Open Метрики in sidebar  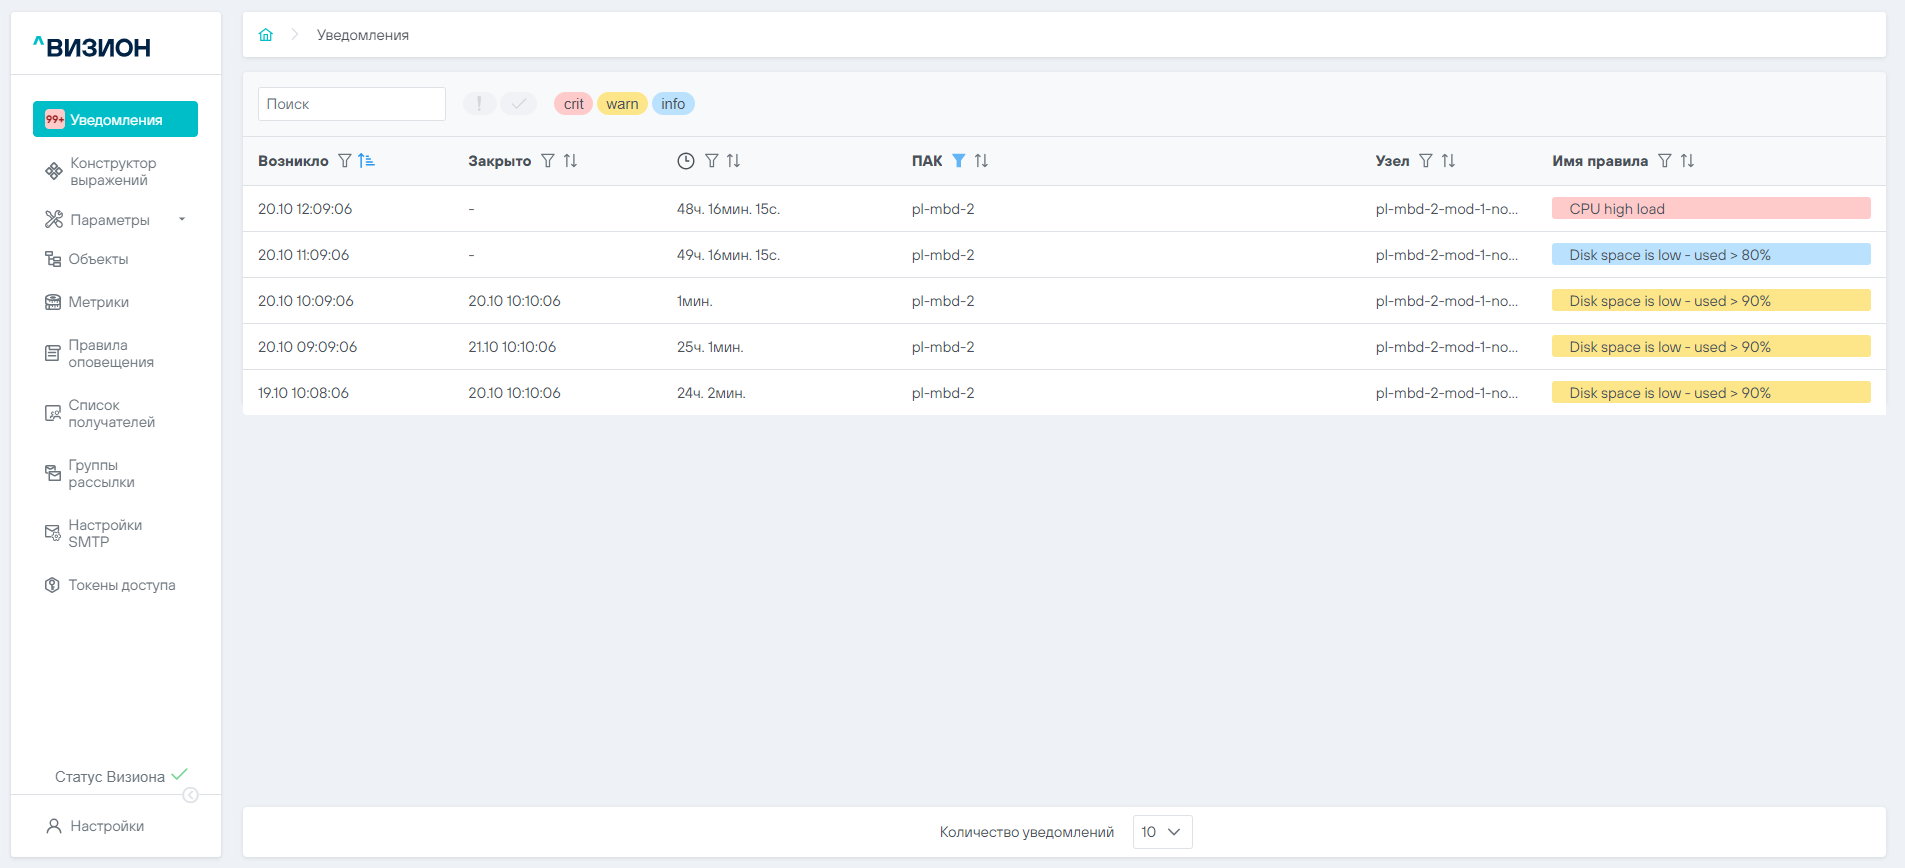pyautogui.click(x=98, y=302)
